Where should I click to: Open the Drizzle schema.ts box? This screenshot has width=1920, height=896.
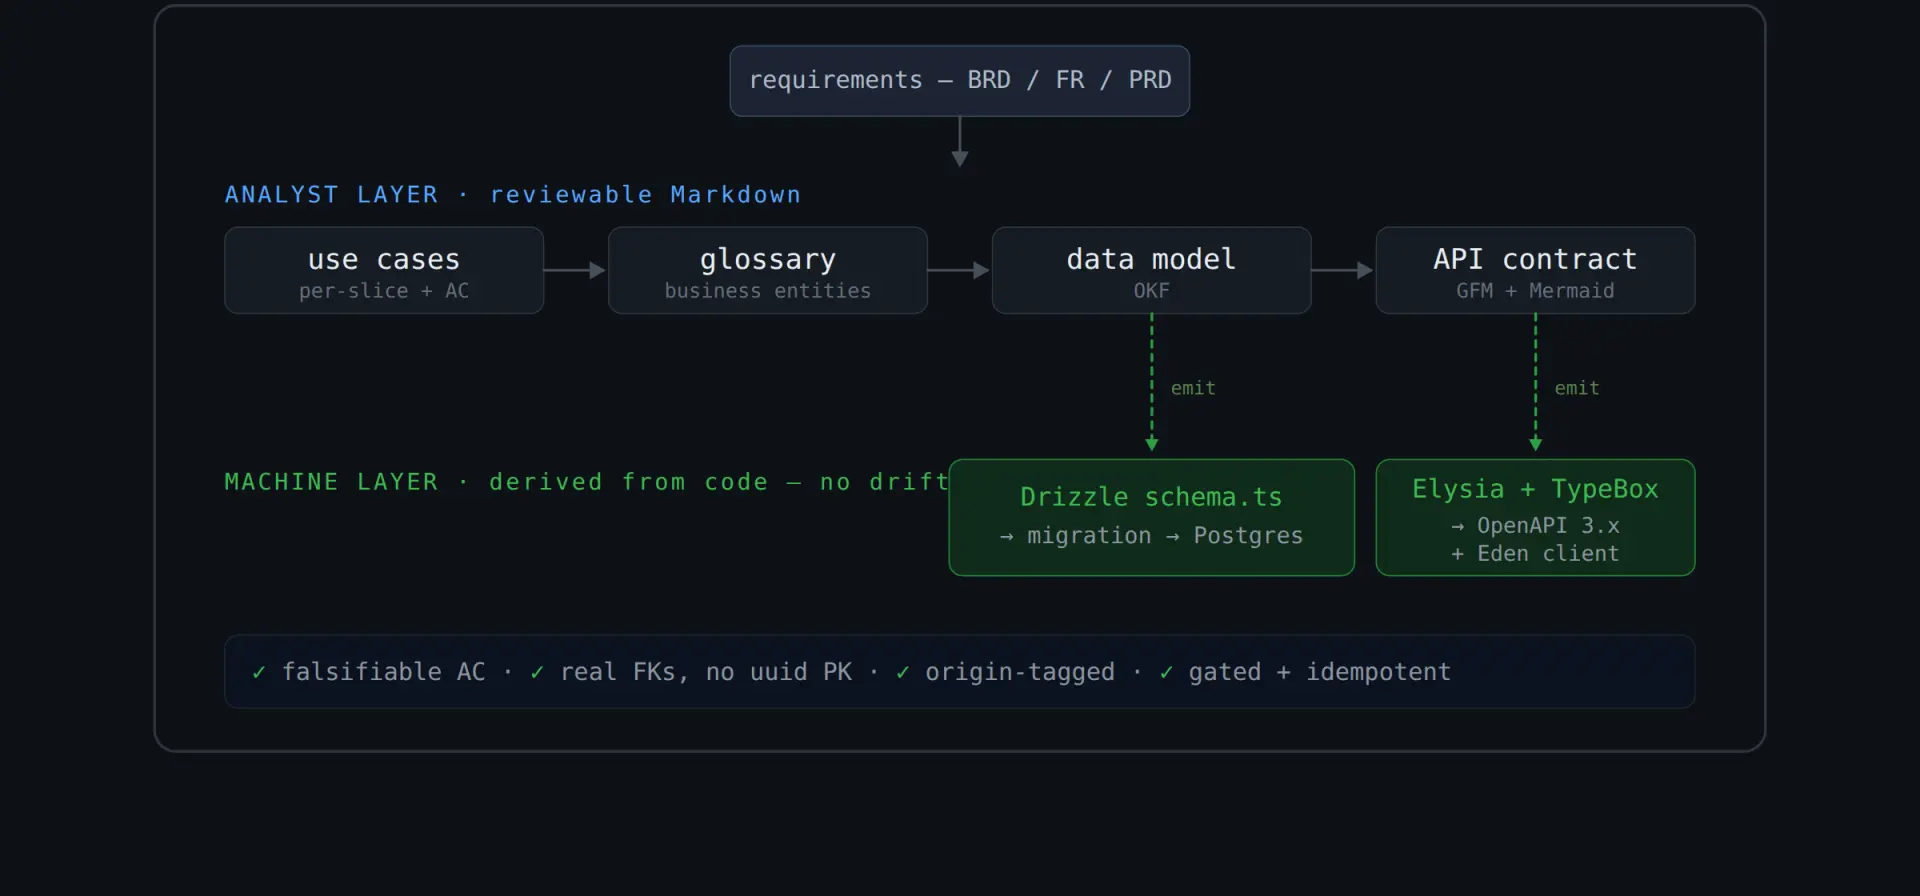click(x=1152, y=517)
